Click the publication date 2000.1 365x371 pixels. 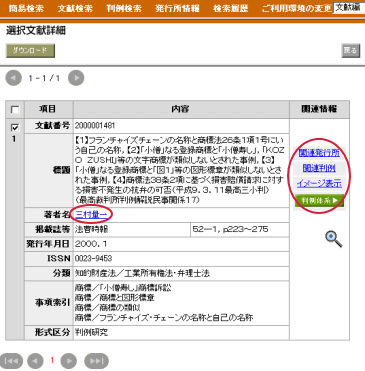point(91,244)
